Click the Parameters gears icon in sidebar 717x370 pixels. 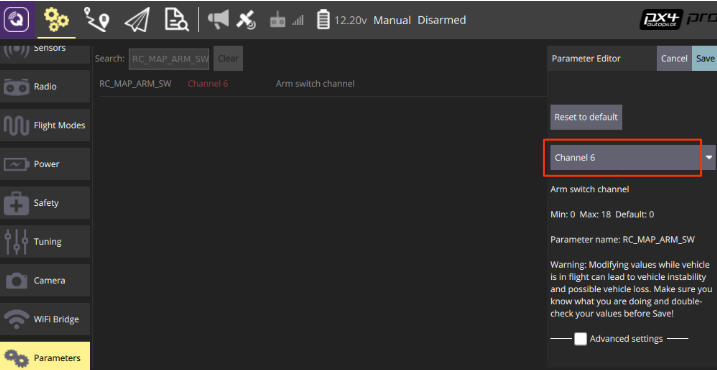click(16, 358)
